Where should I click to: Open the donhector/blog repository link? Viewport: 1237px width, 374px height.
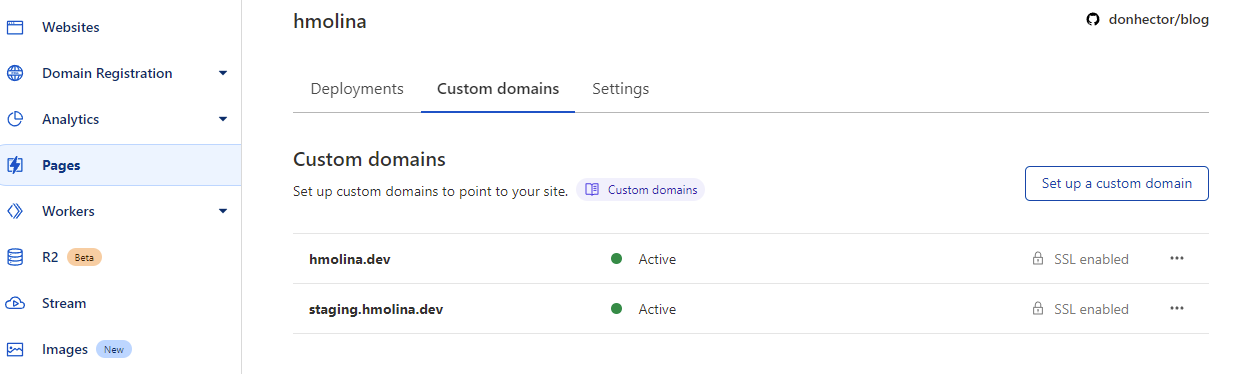point(1159,20)
